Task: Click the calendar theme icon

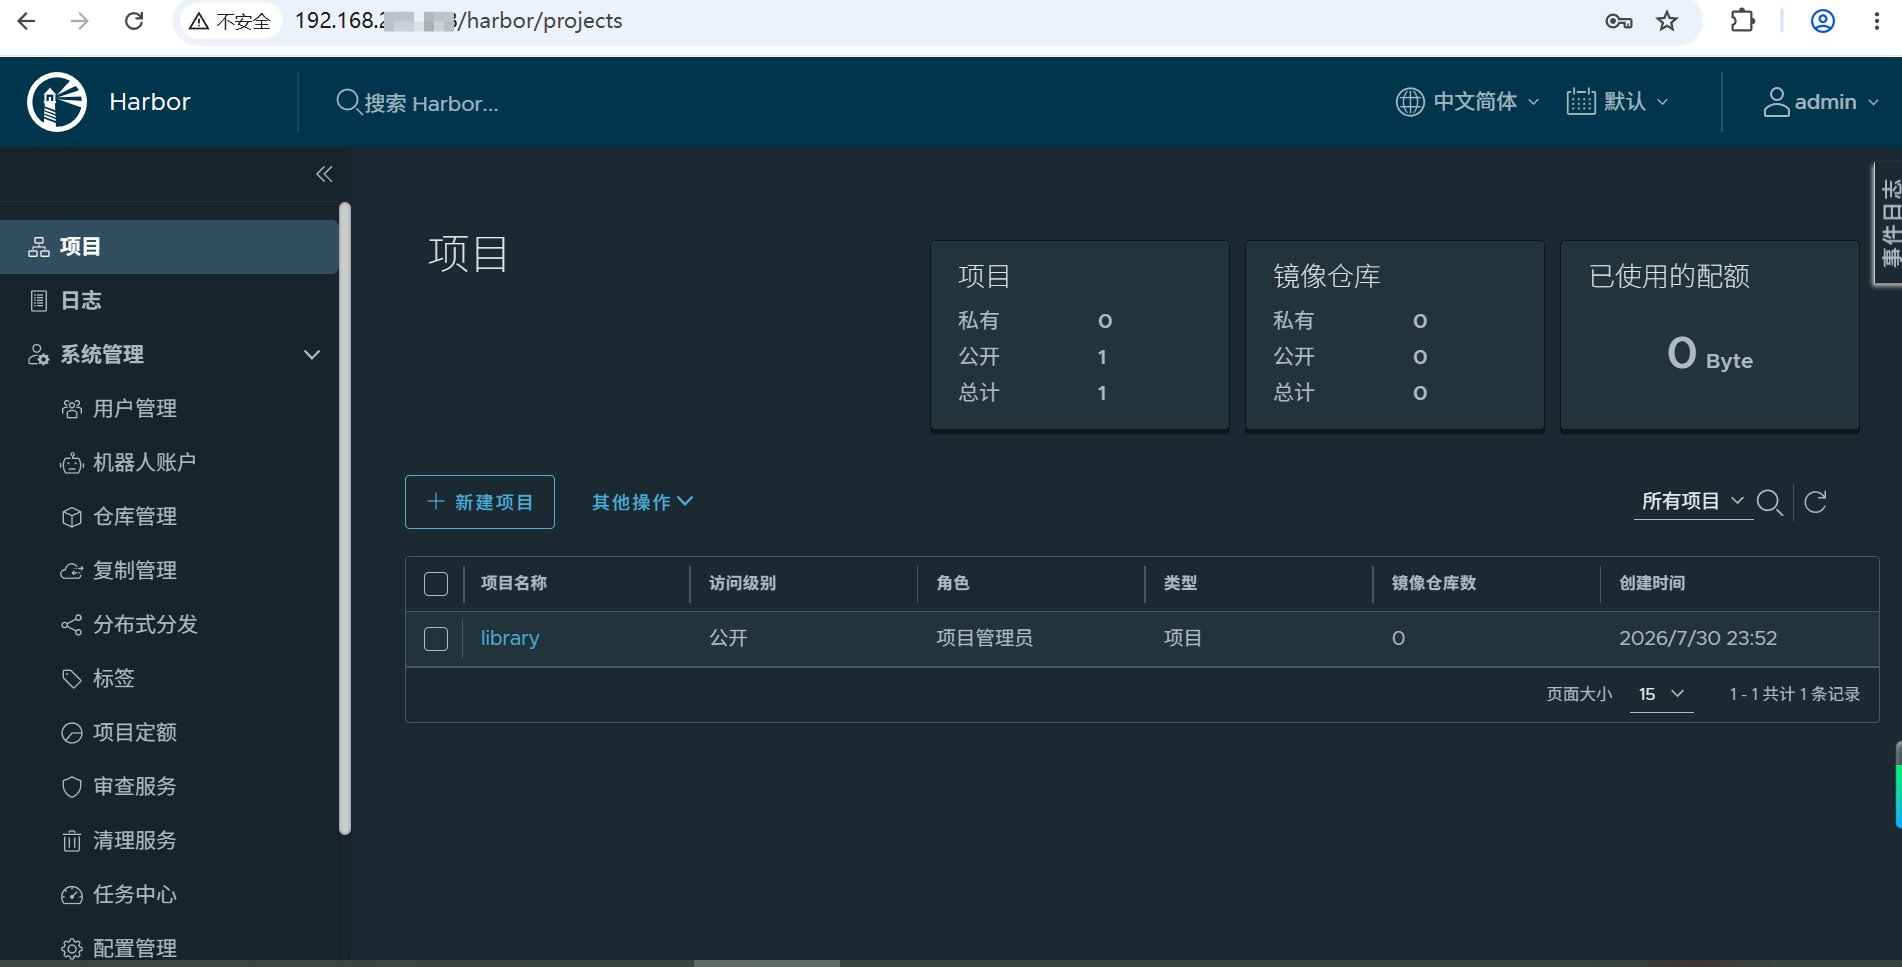Action: (x=1581, y=102)
